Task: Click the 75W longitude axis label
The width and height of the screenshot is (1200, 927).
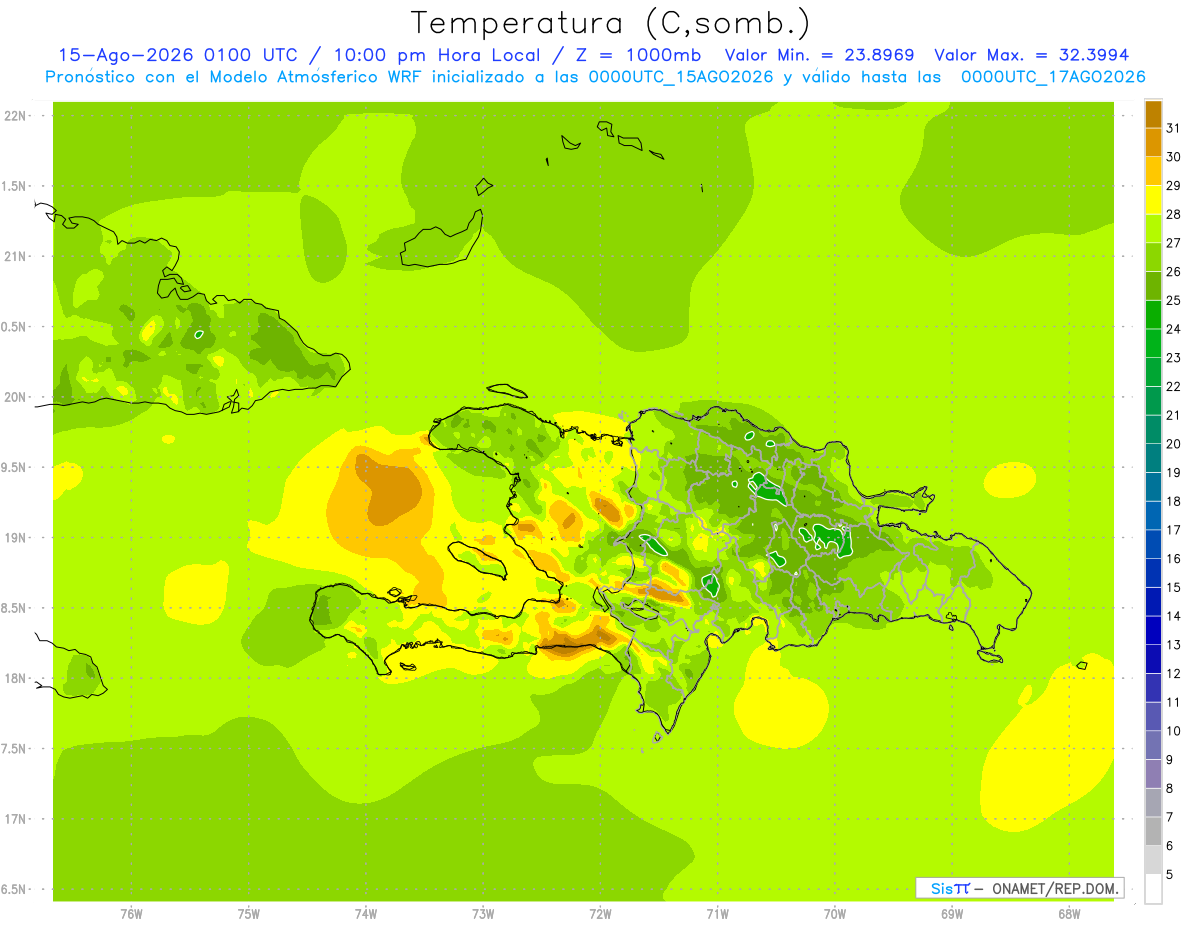Action: click(x=249, y=913)
